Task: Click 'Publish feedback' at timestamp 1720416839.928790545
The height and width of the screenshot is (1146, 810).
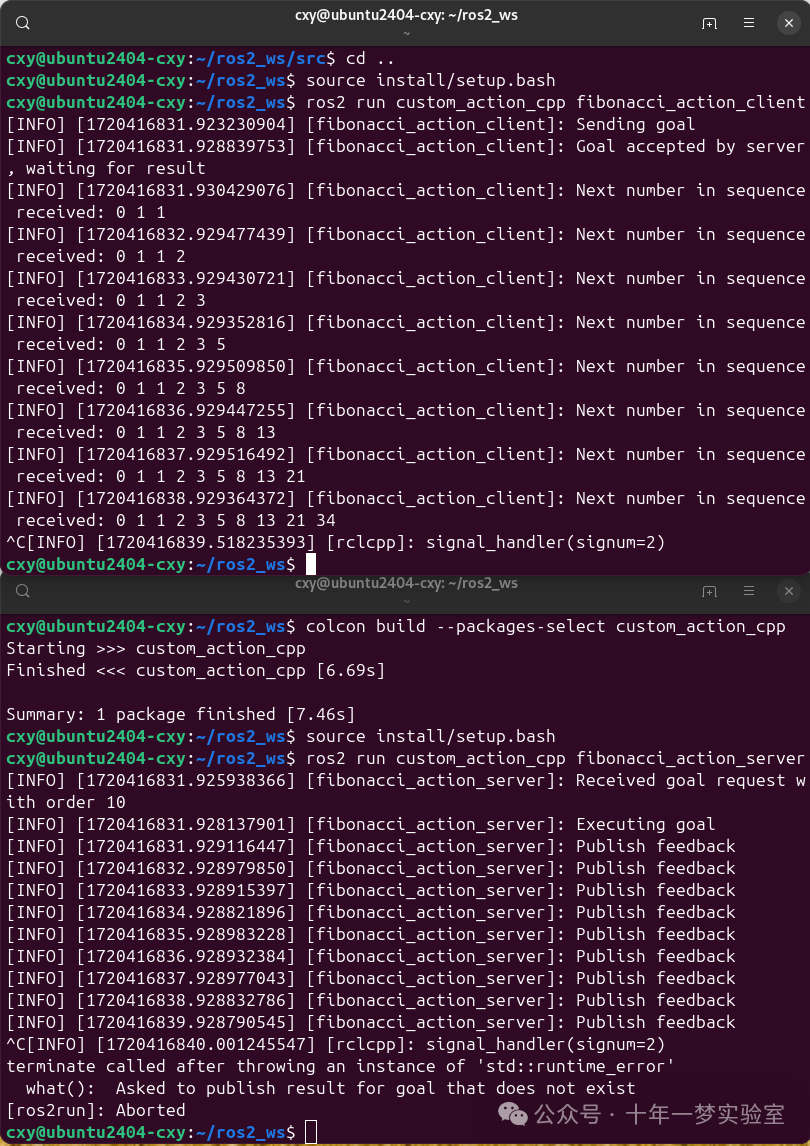Action: (656, 1022)
